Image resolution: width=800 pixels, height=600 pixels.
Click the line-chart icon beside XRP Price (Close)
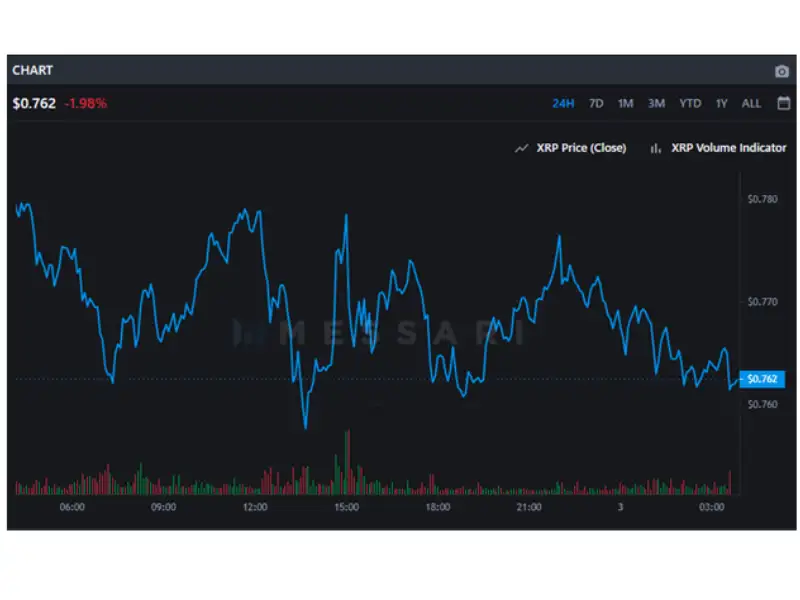click(x=521, y=147)
